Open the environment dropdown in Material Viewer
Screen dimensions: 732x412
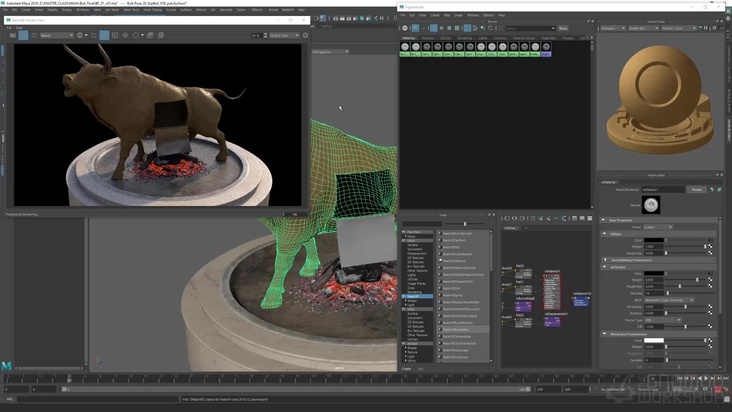[678, 28]
